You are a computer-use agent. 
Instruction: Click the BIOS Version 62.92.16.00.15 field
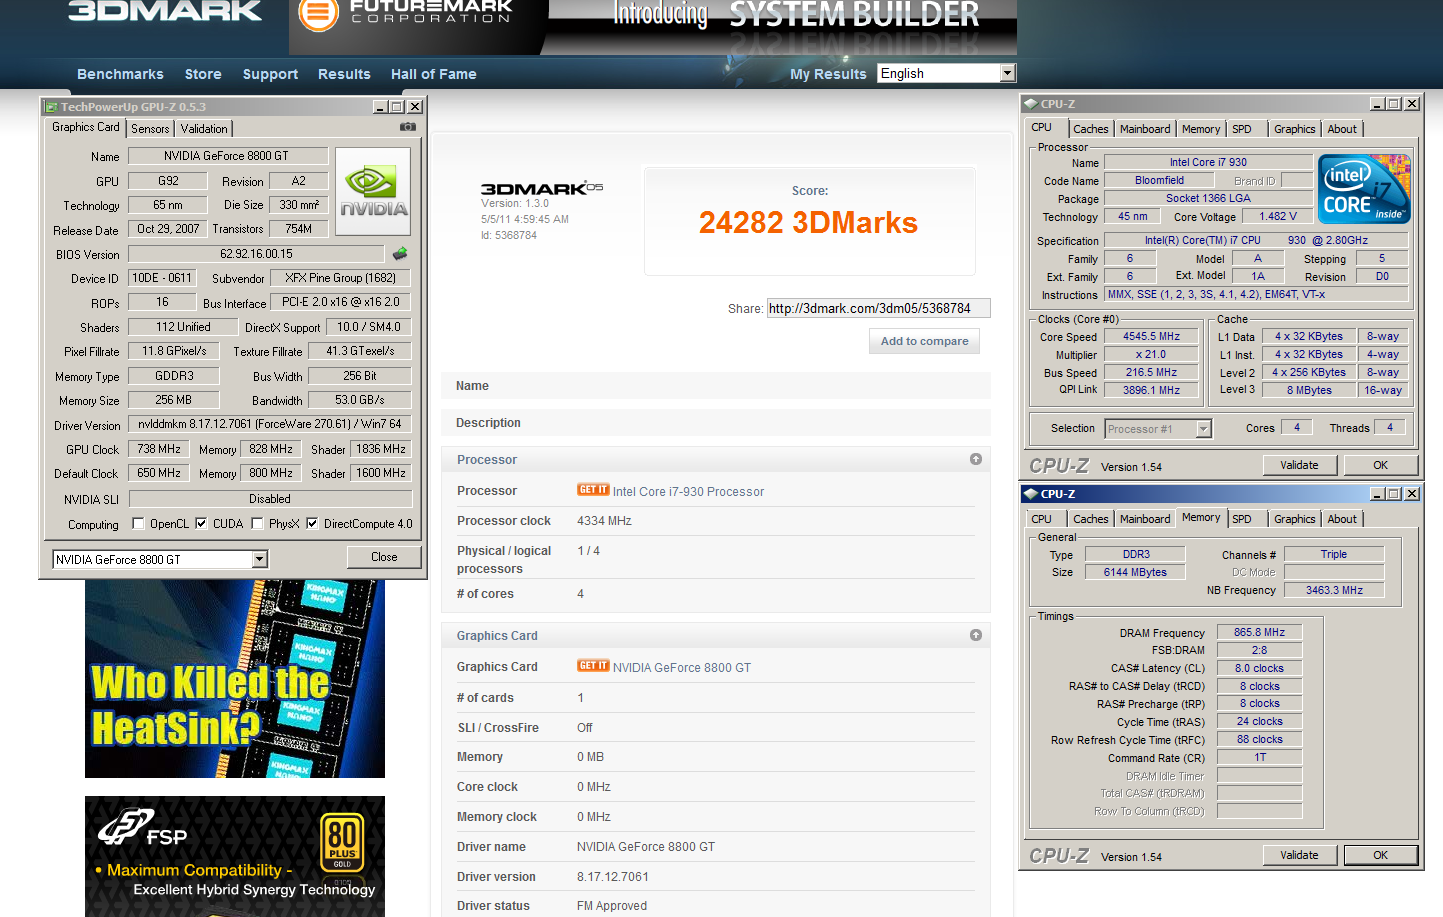[x=256, y=254]
